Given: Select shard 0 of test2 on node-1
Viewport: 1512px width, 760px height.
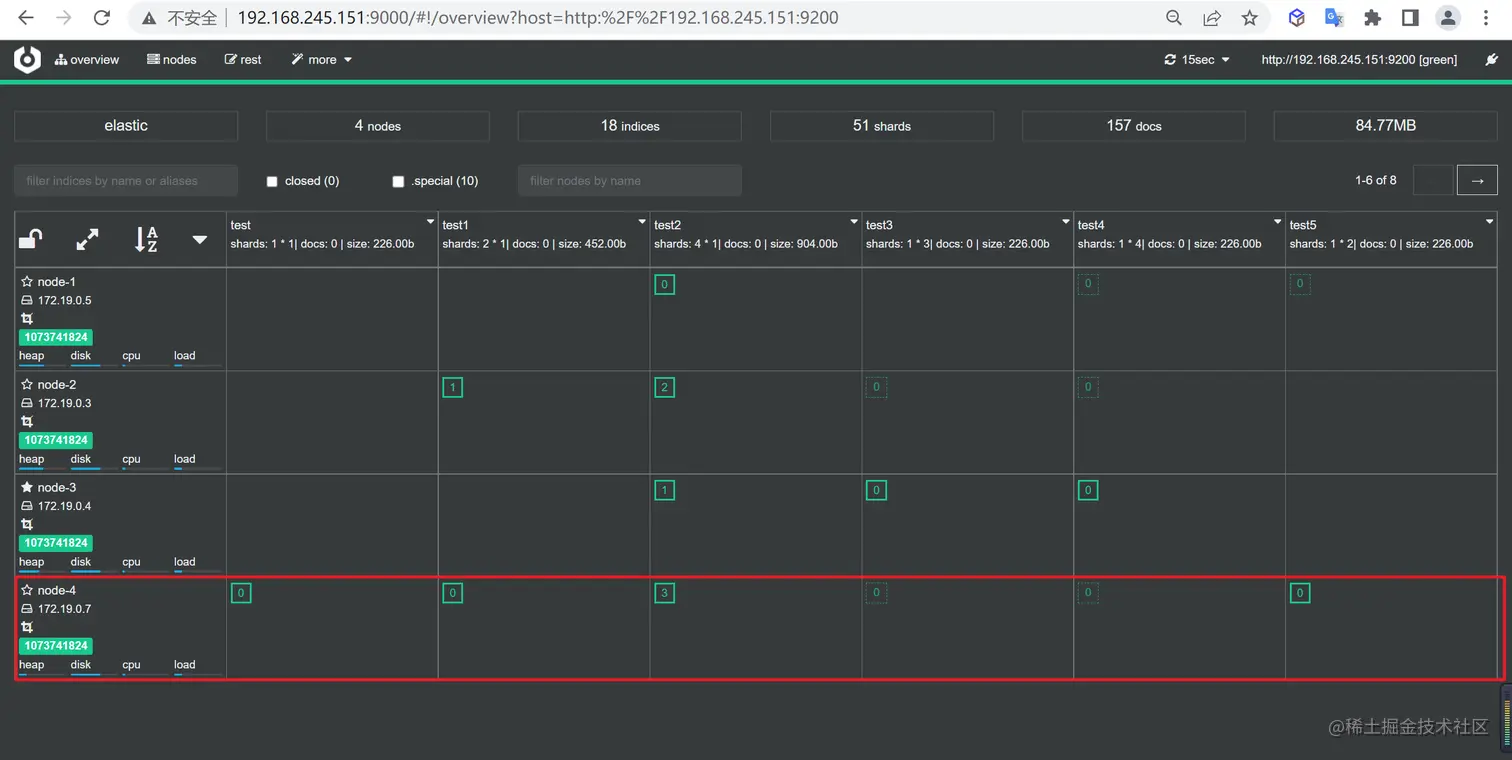Looking at the screenshot, I should tap(664, 285).
